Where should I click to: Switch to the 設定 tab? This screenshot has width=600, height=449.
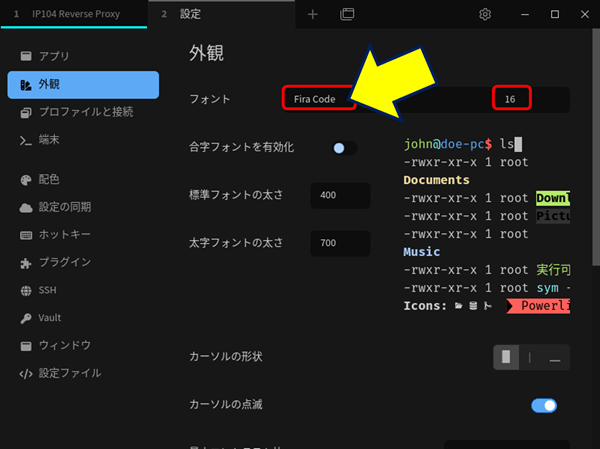tap(221, 14)
